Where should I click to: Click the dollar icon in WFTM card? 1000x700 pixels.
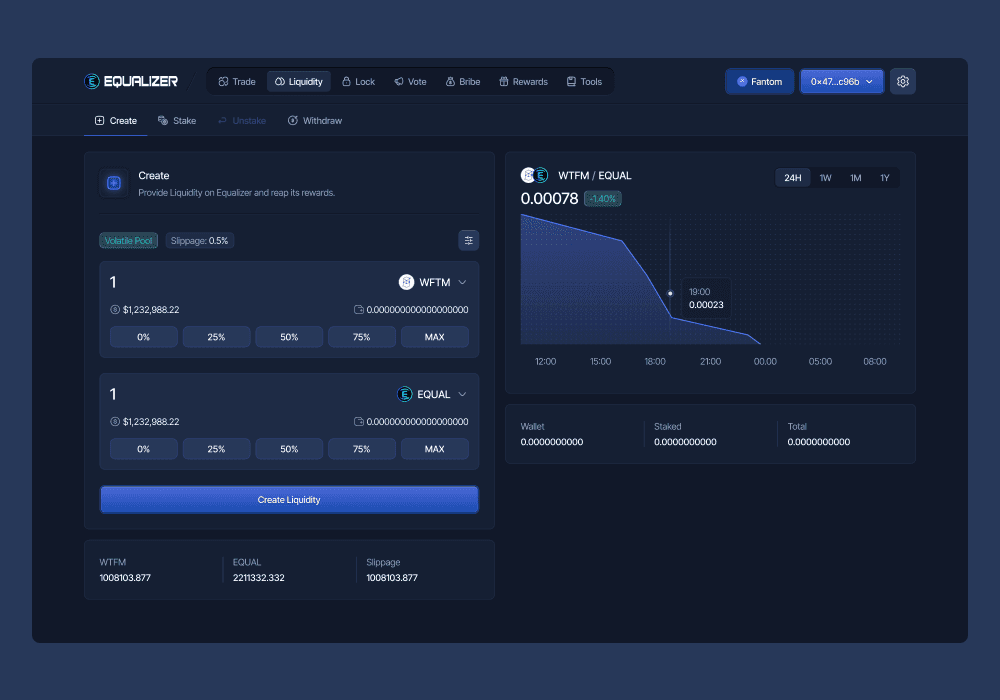coord(115,310)
